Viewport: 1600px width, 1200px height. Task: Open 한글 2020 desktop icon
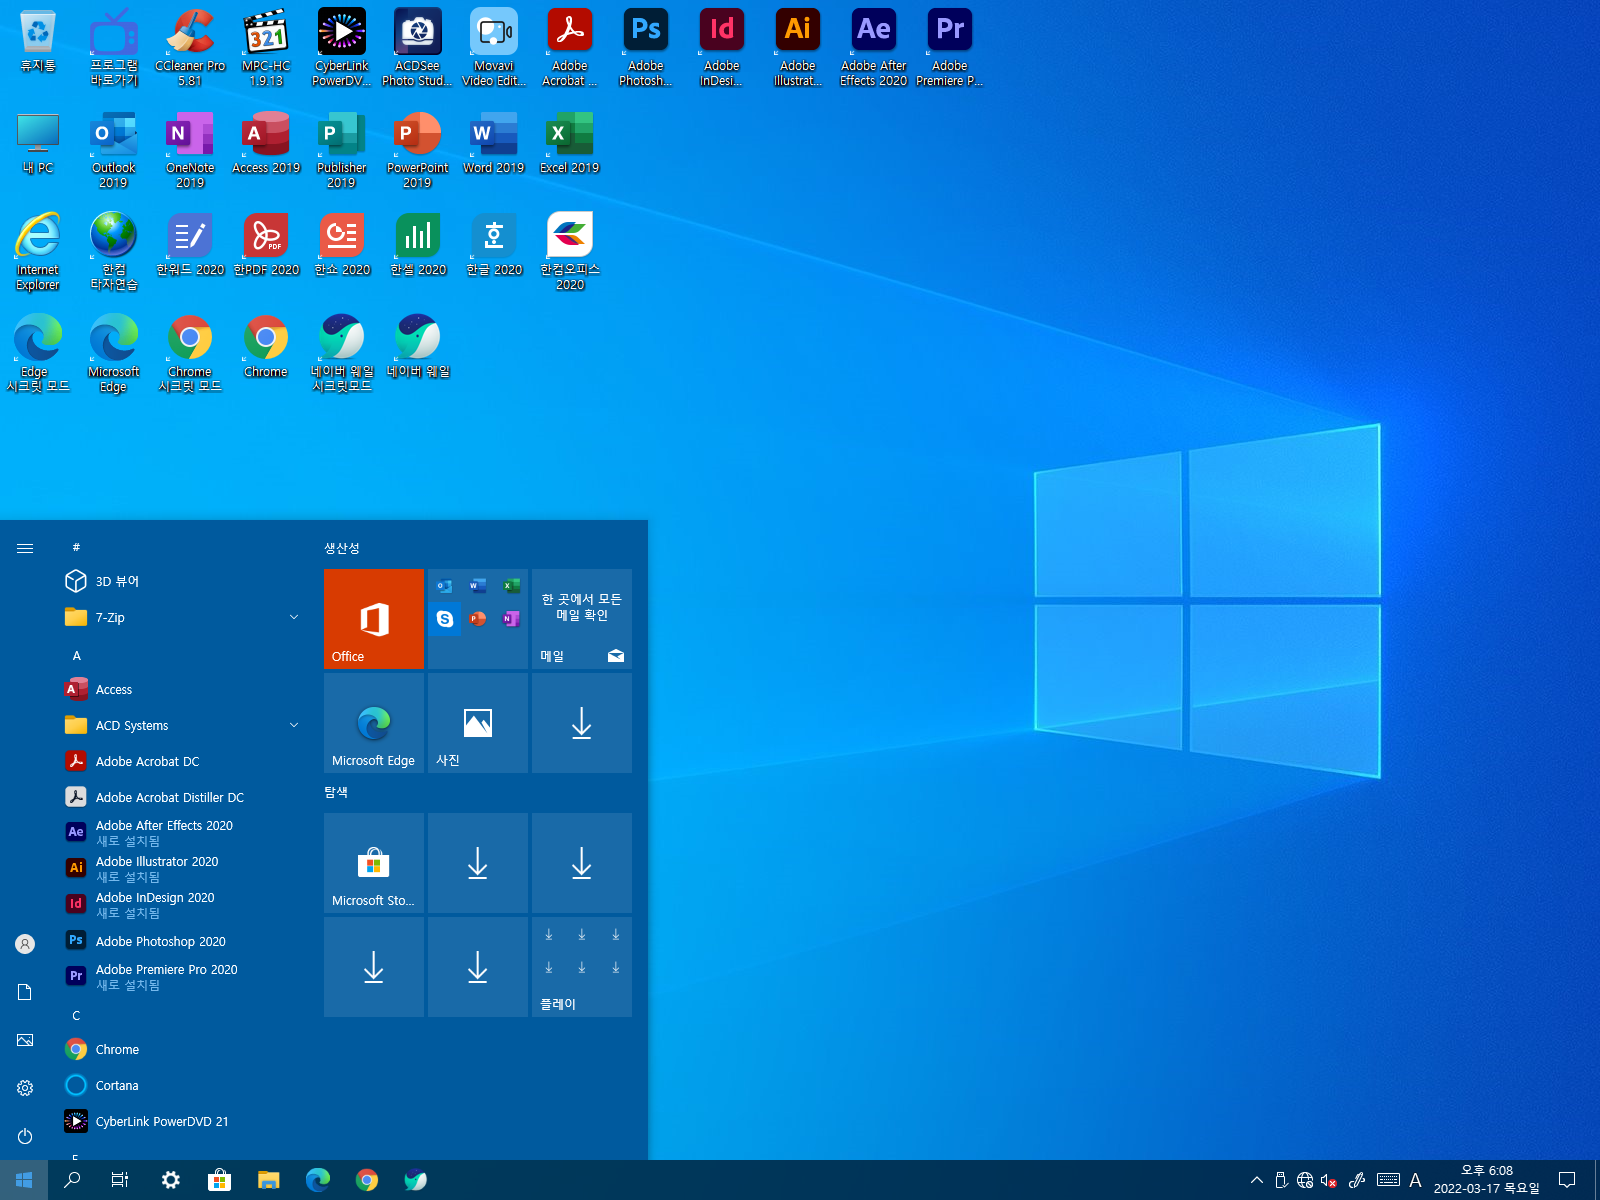coord(494,245)
